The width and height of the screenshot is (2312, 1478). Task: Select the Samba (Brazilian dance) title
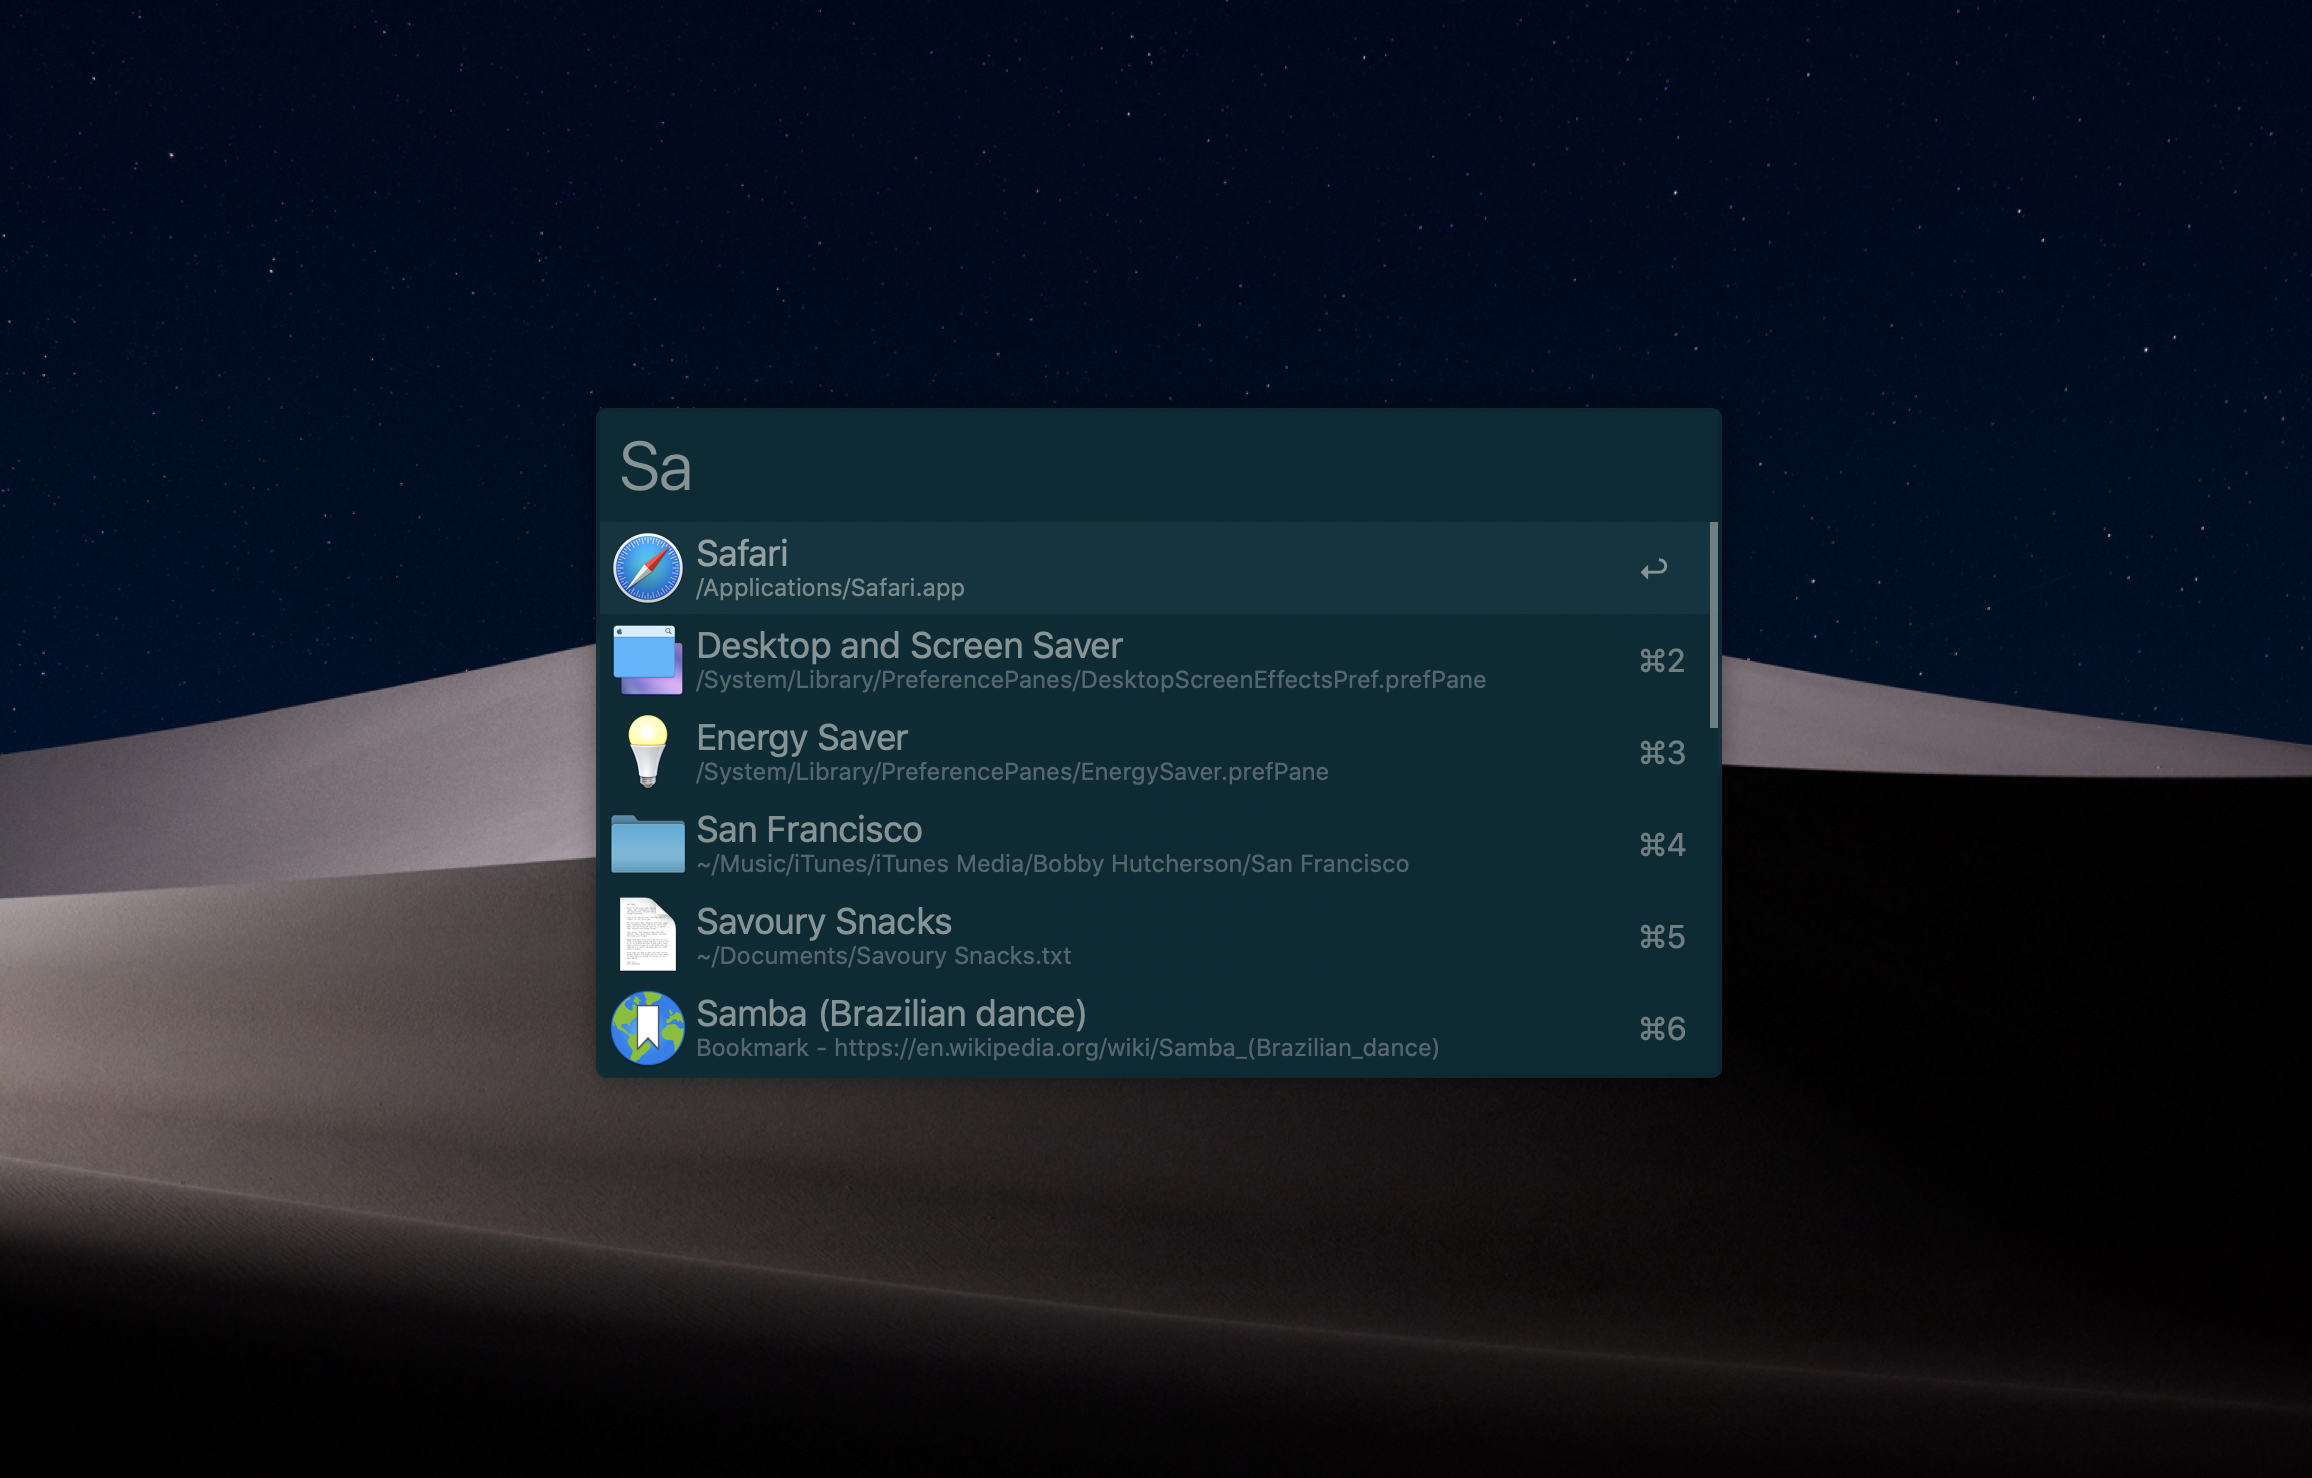coord(890,1013)
